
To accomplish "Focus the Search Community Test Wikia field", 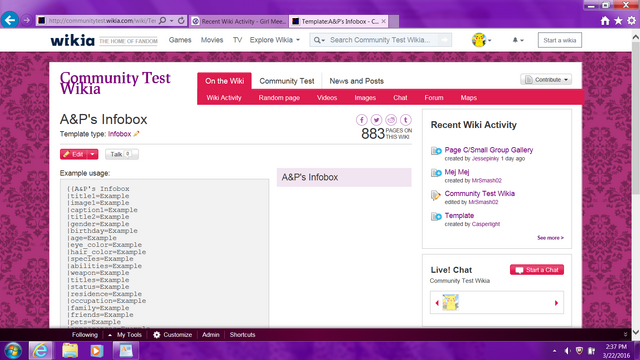I will coord(380,40).
